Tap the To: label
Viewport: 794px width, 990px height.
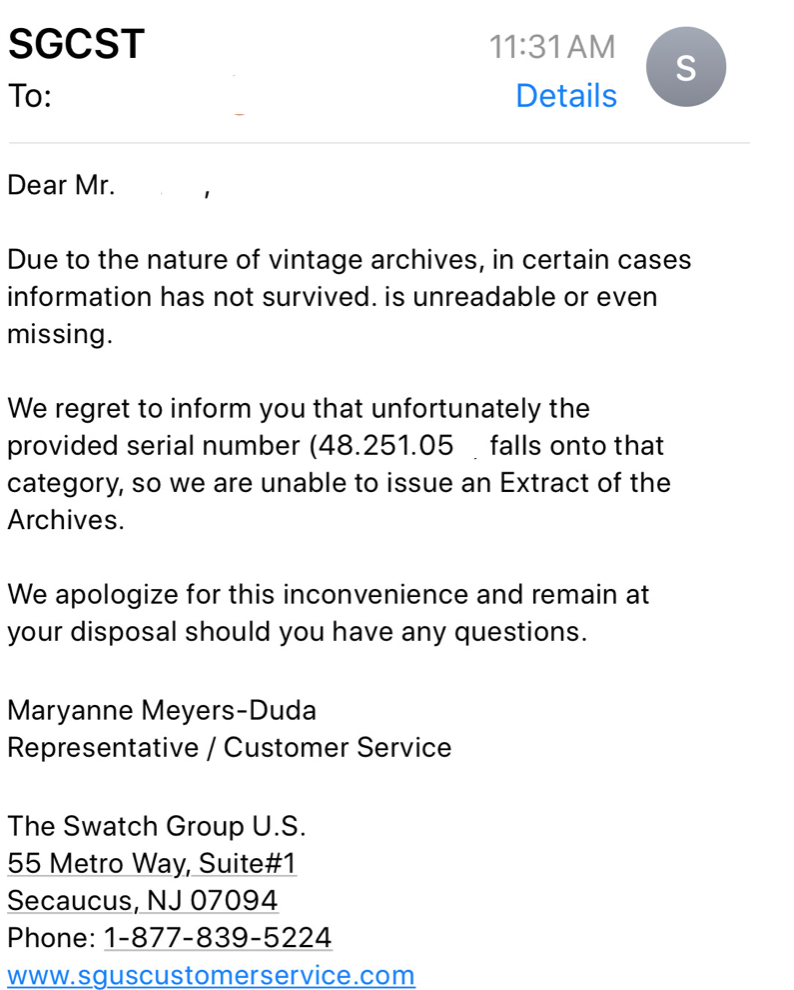click(x=25, y=97)
